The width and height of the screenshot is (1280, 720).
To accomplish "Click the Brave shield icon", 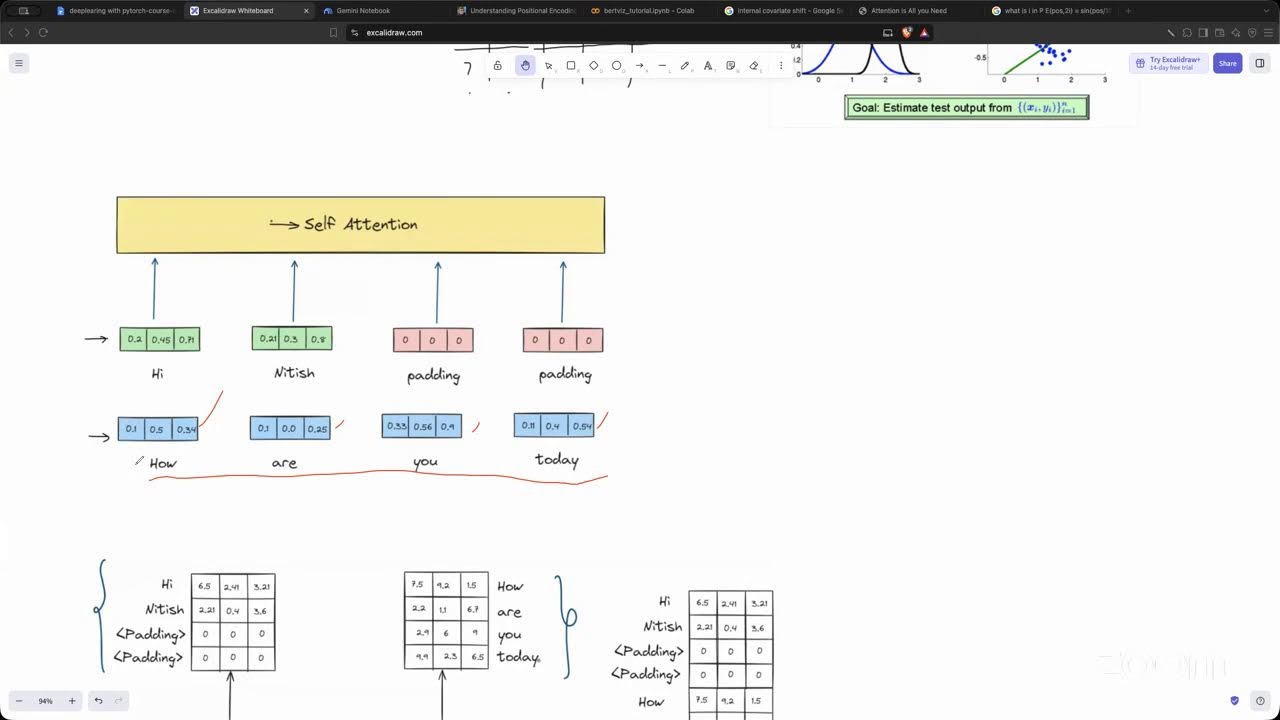I will (x=907, y=32).
